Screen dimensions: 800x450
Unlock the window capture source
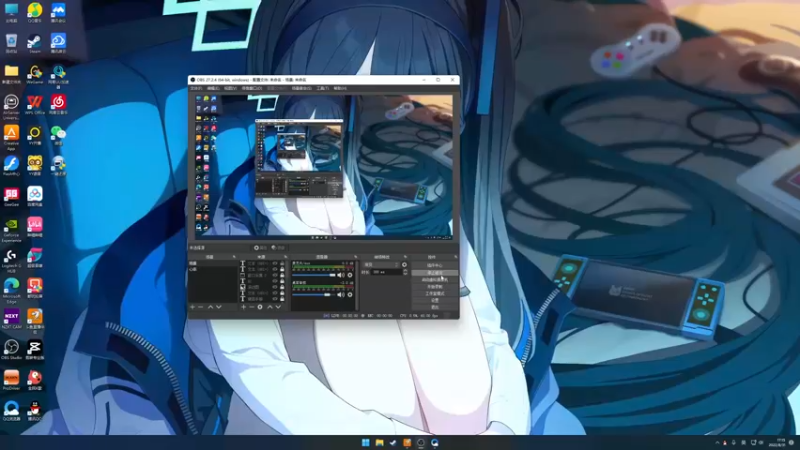(282, 275)
